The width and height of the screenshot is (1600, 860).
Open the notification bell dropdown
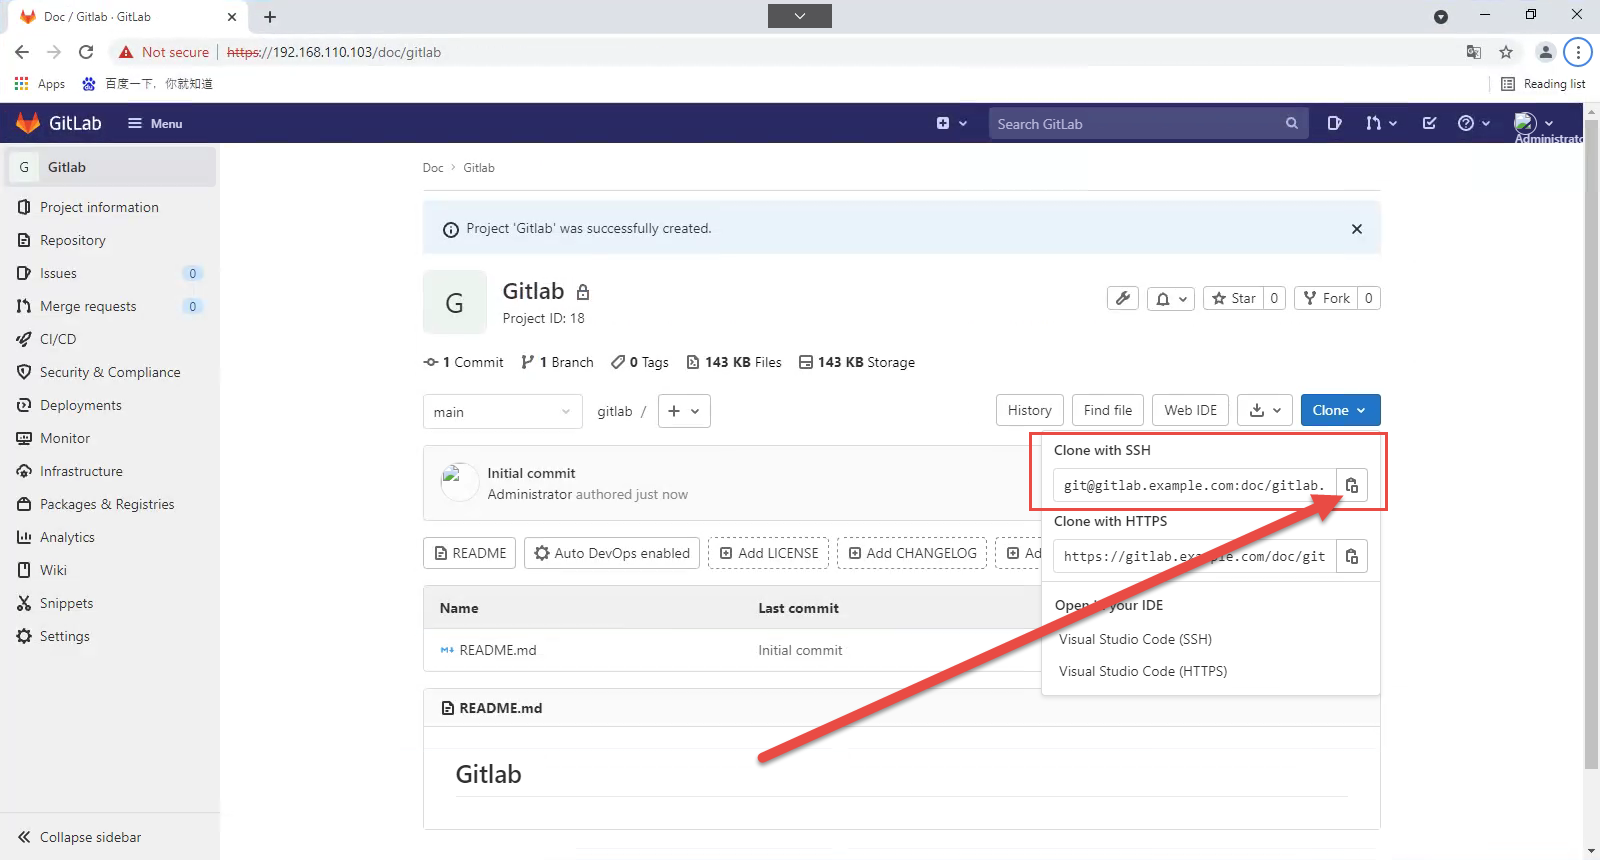pos(1171,298)
